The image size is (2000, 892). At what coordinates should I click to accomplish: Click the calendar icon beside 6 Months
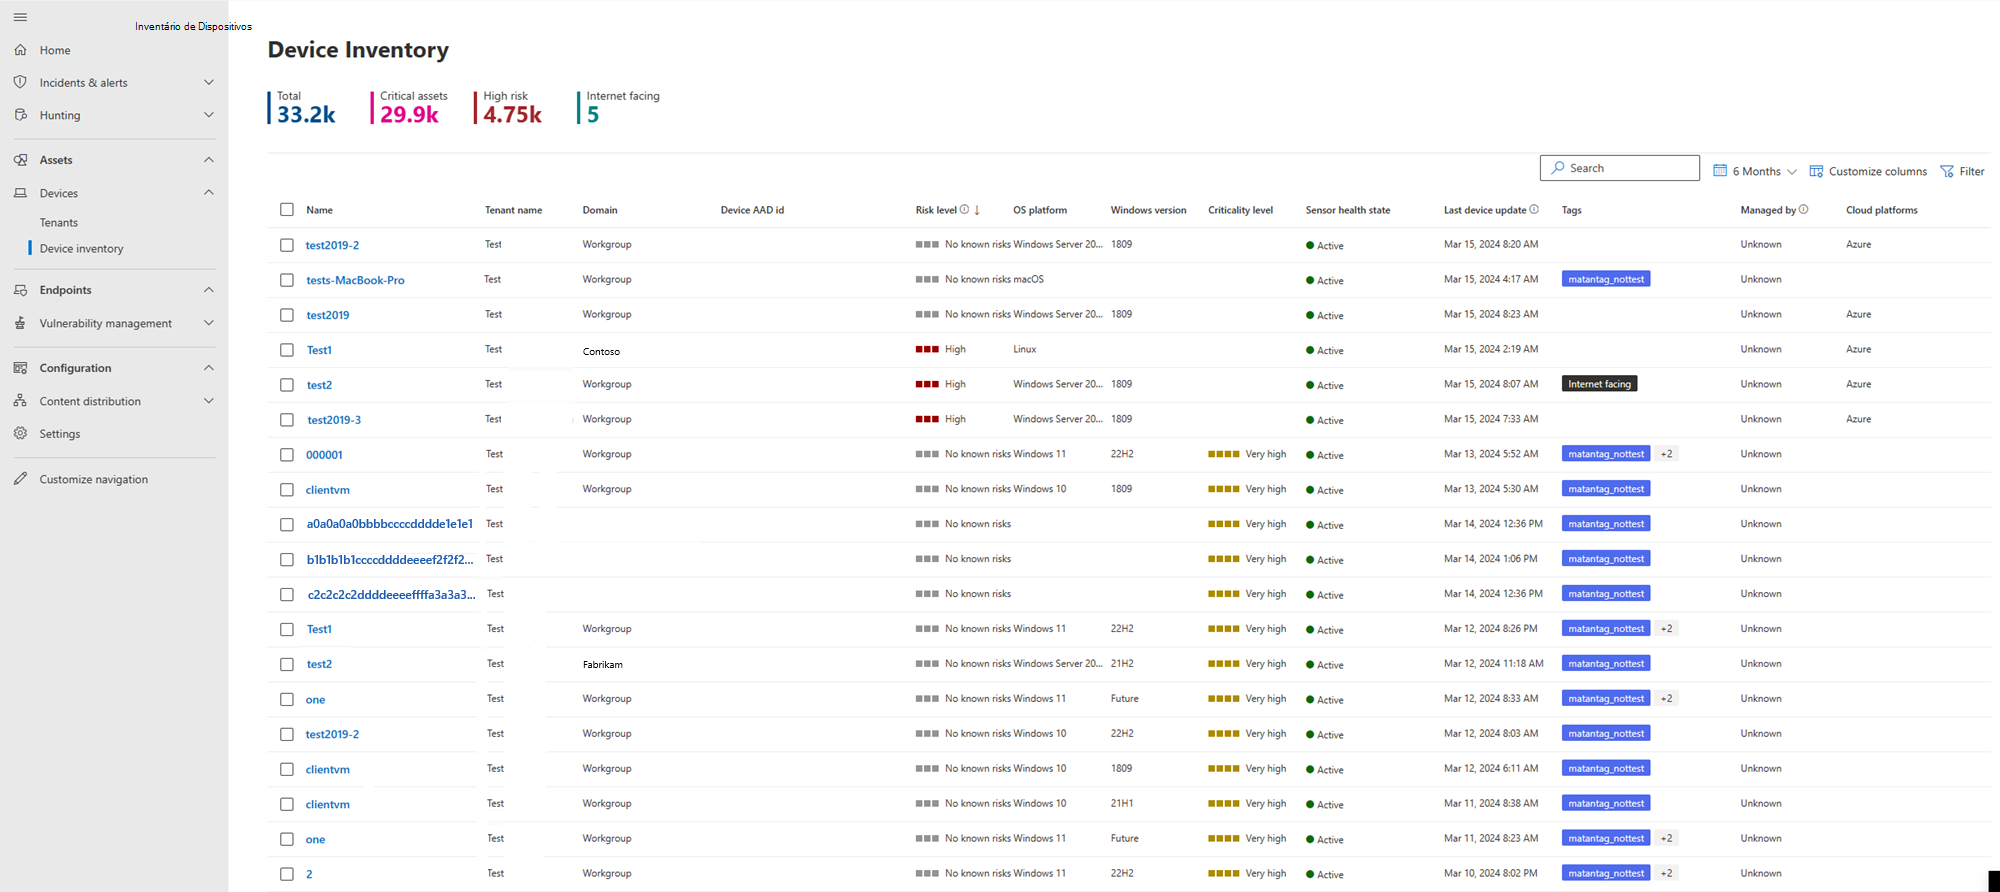click(1720, 171)
